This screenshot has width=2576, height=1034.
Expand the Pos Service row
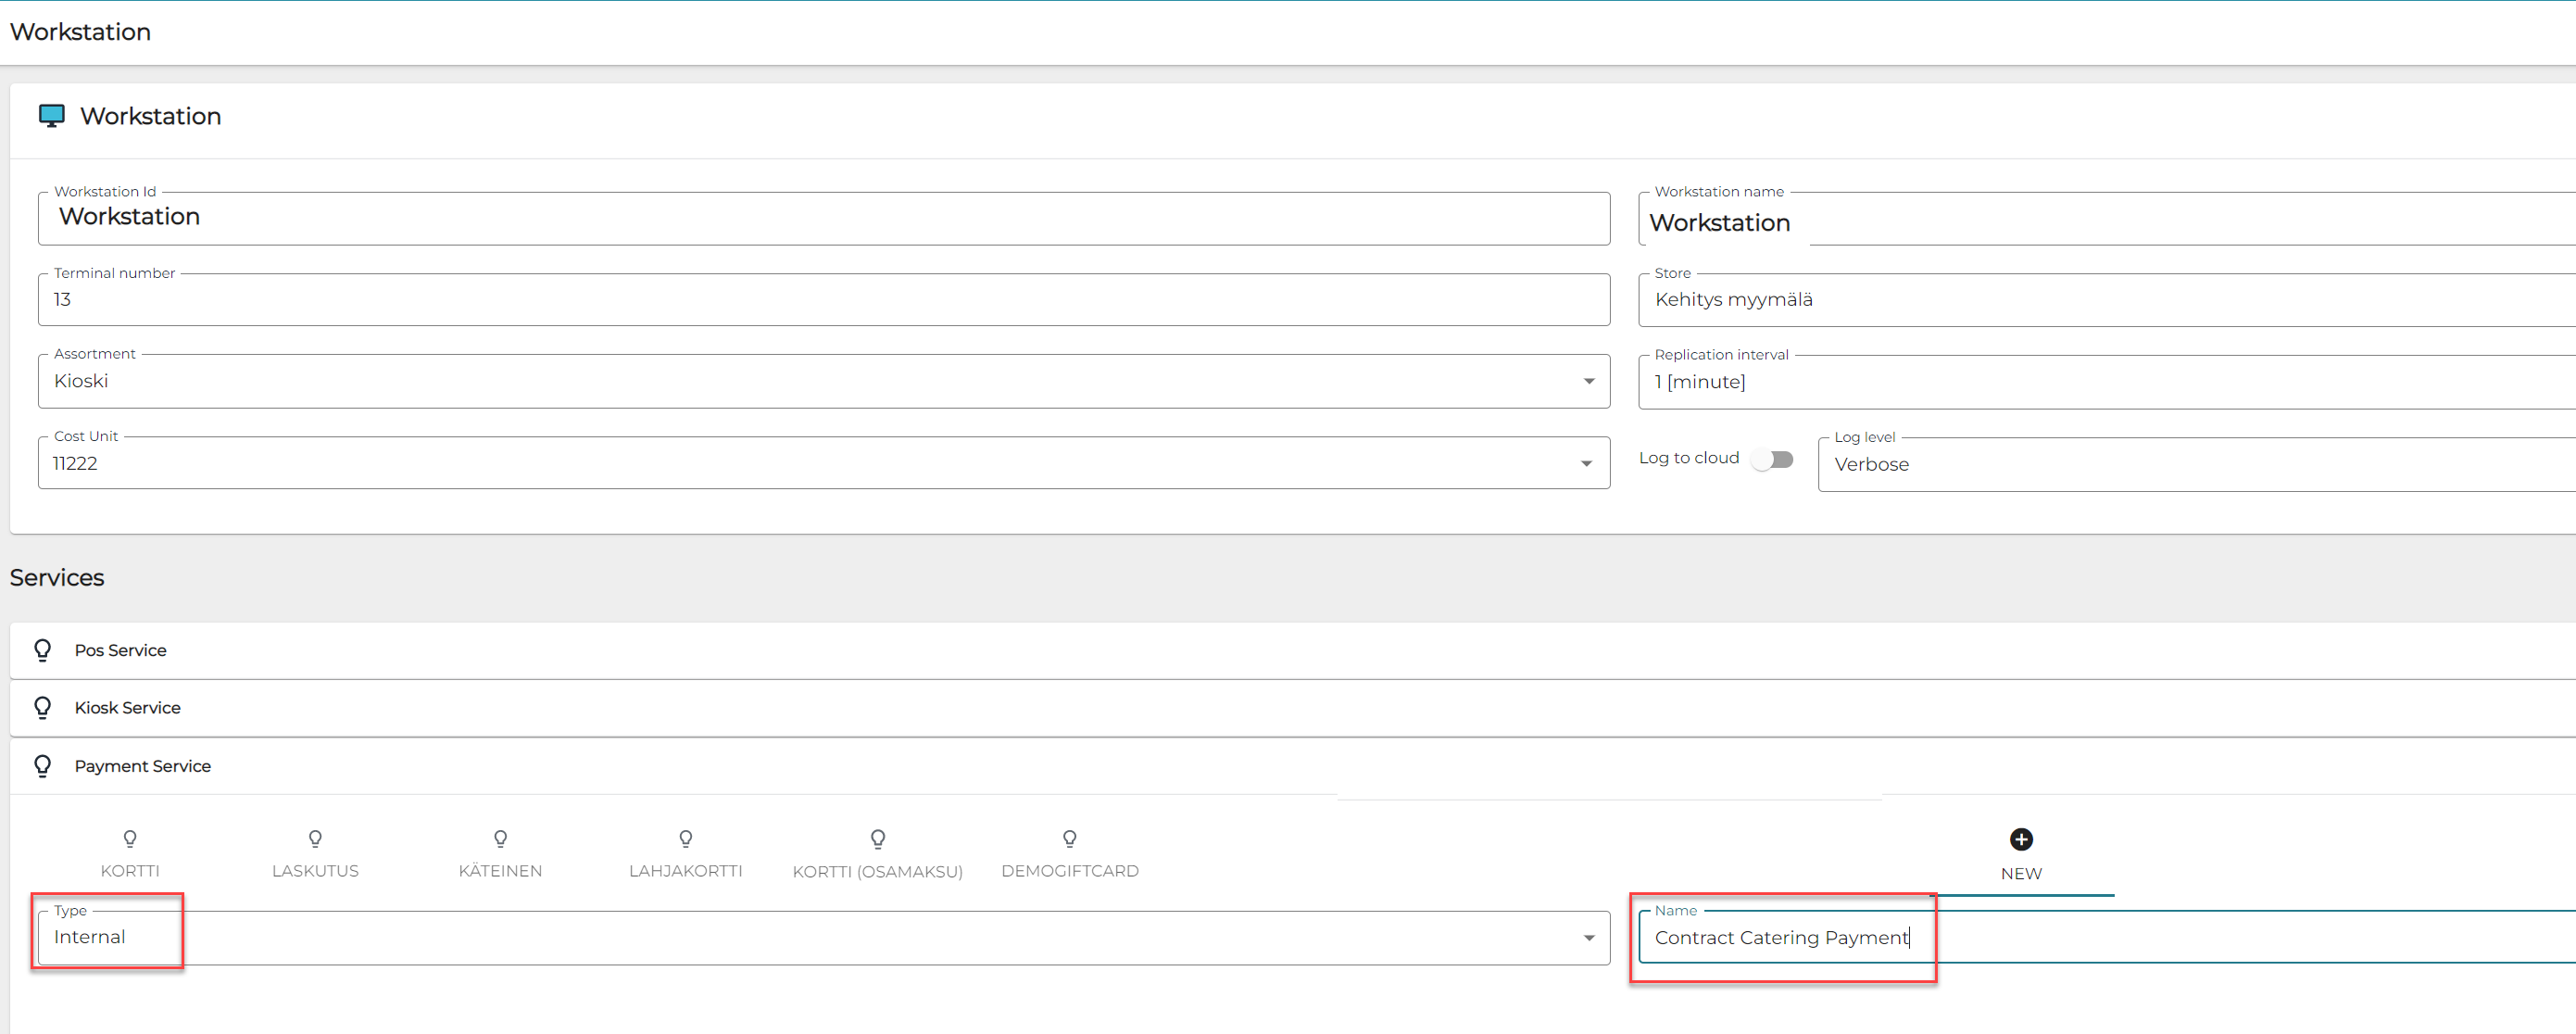pos(121,650)
